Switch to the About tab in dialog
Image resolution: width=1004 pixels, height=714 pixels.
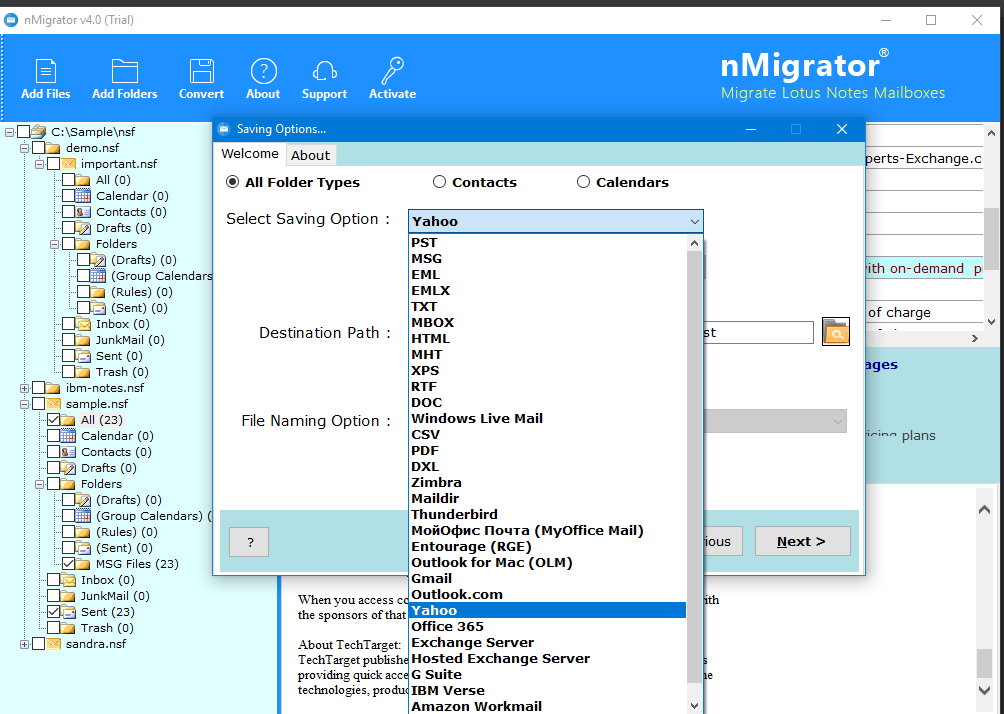click(311, 155)
